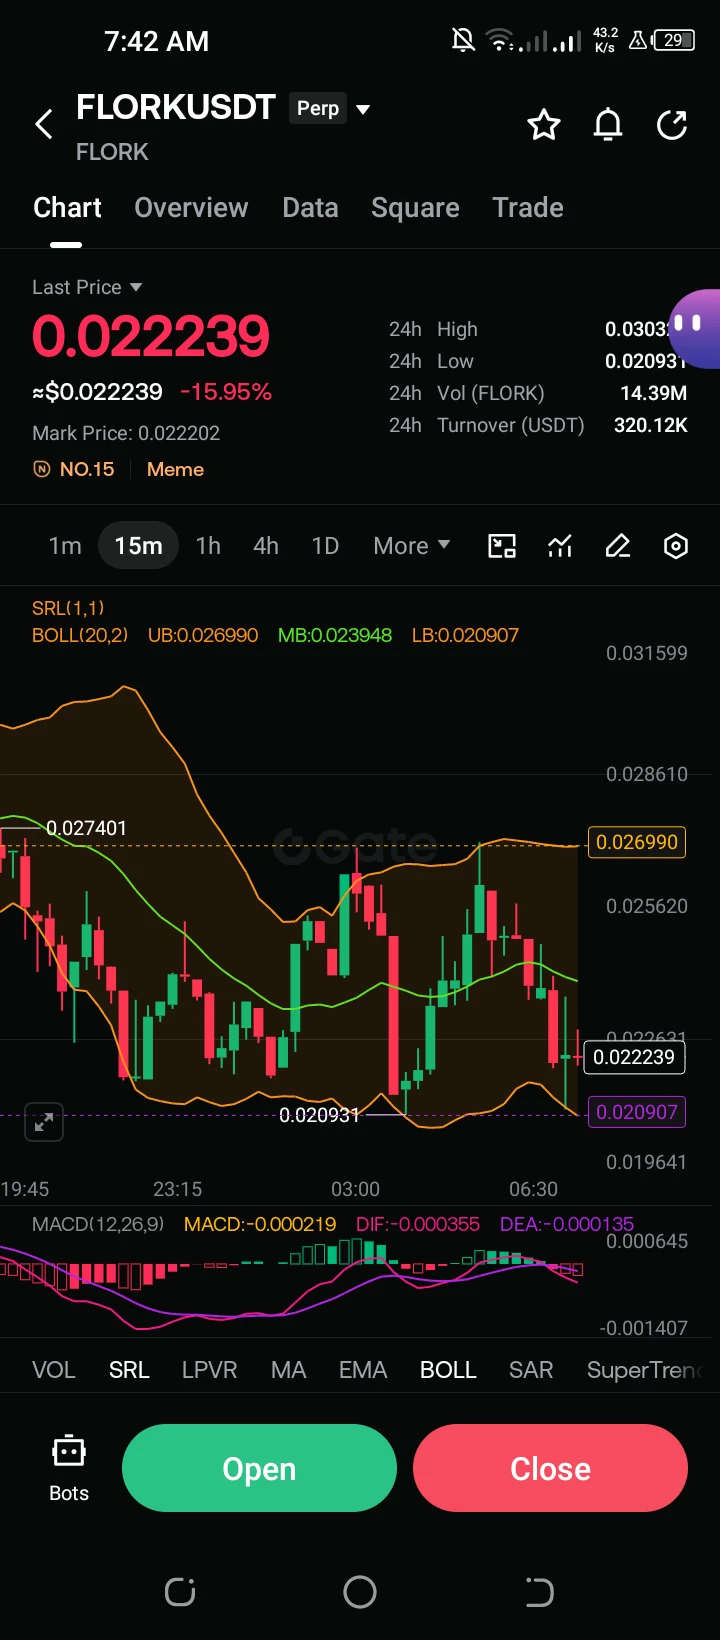
Task: Go to the Trade tab
Action: (x=528, y=207)
